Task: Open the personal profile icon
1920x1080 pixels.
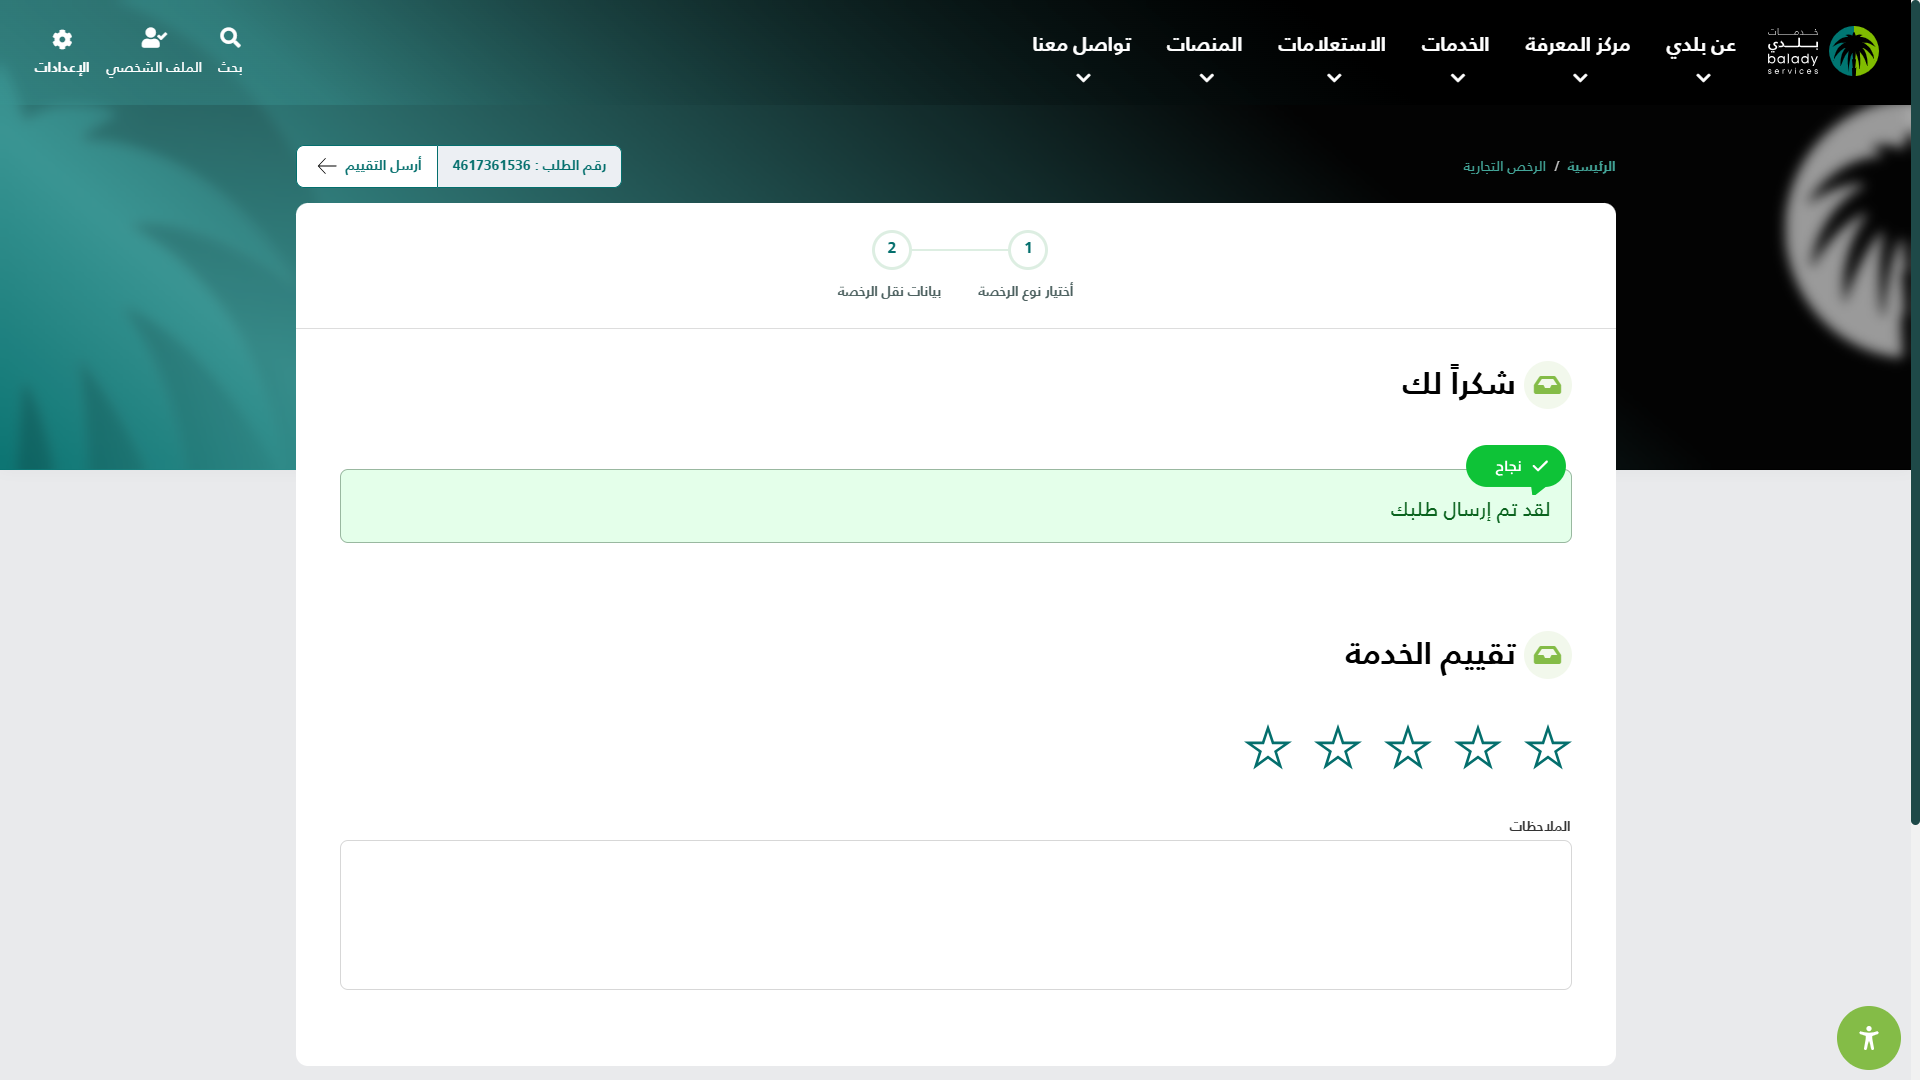Action: coord(154,39)
